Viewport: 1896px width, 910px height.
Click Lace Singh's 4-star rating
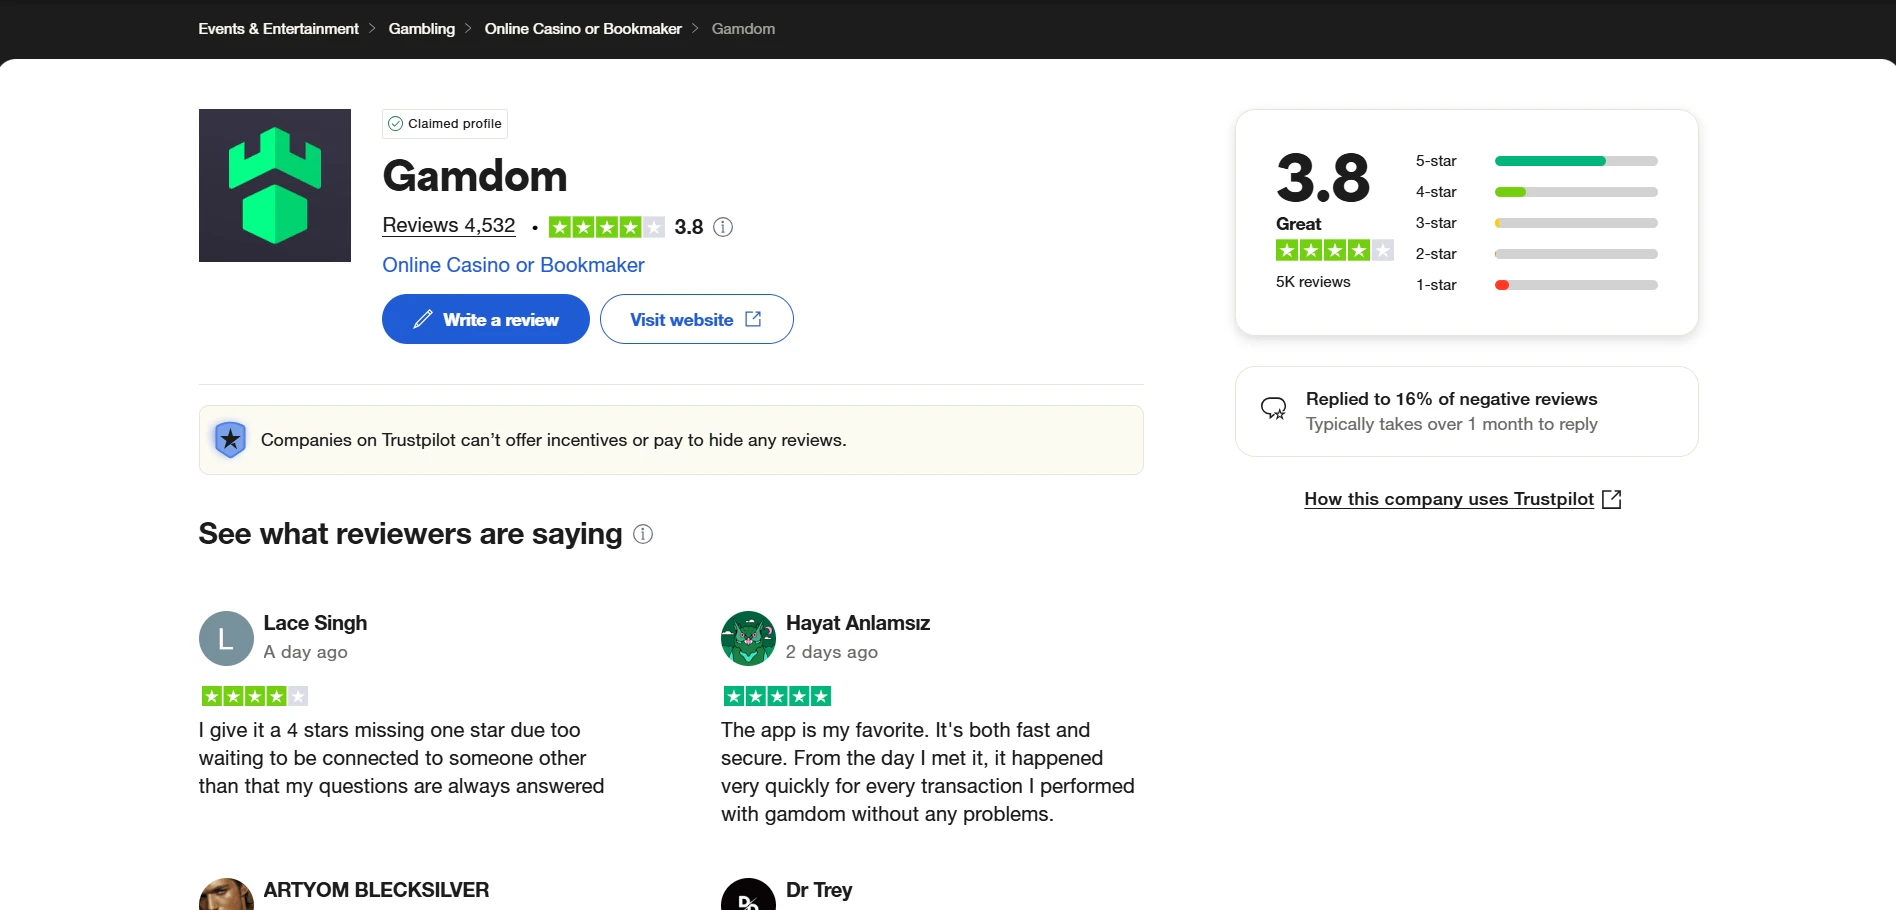point(255,696)
